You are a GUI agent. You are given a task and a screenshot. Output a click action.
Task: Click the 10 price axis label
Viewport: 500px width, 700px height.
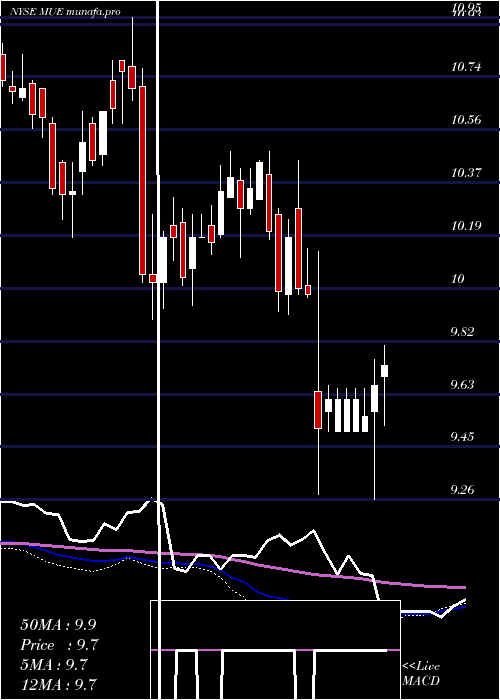point(458,279)
